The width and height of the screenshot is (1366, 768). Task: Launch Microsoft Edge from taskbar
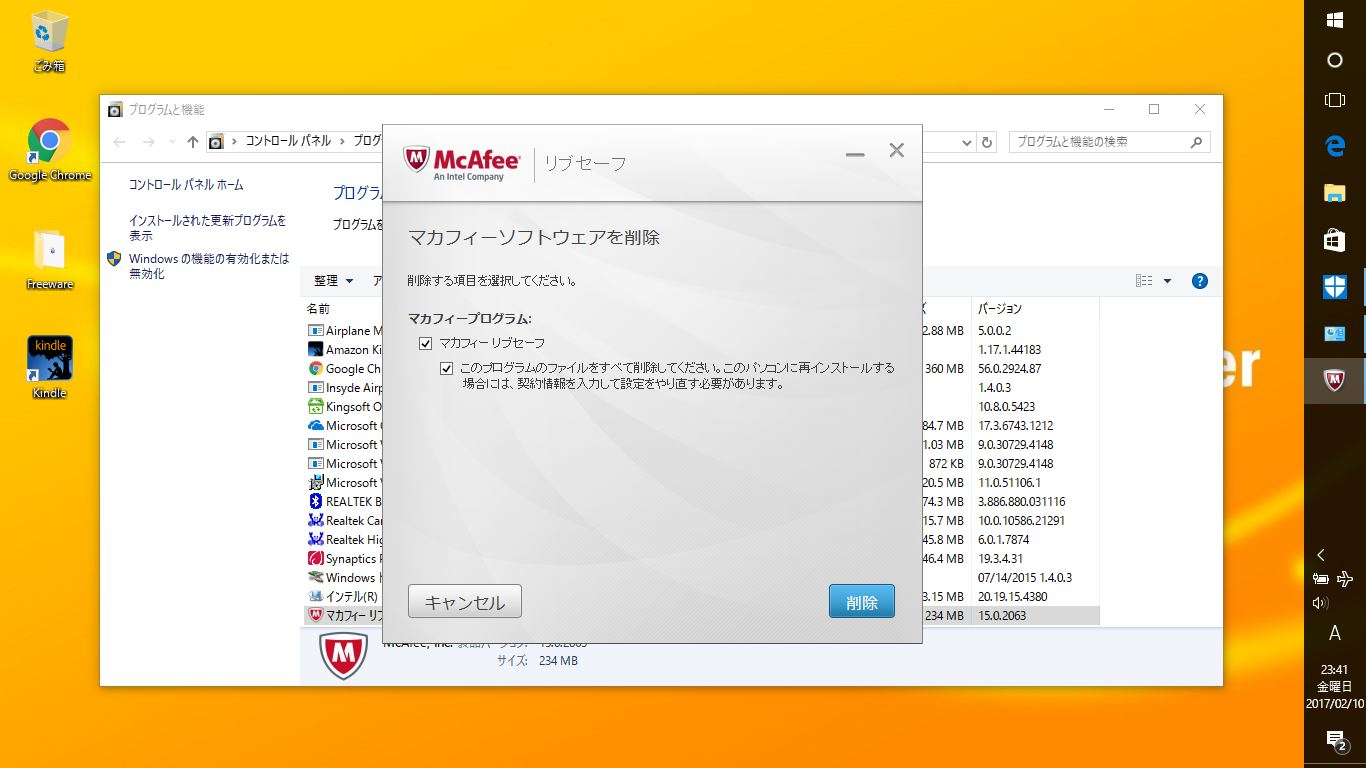(1334, 147)
